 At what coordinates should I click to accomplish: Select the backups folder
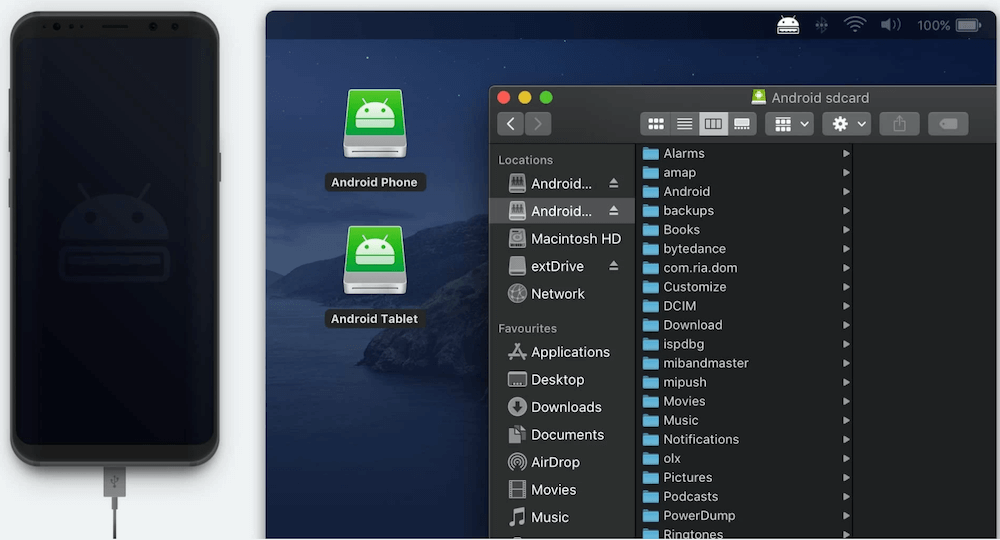[x=745, y=211]
